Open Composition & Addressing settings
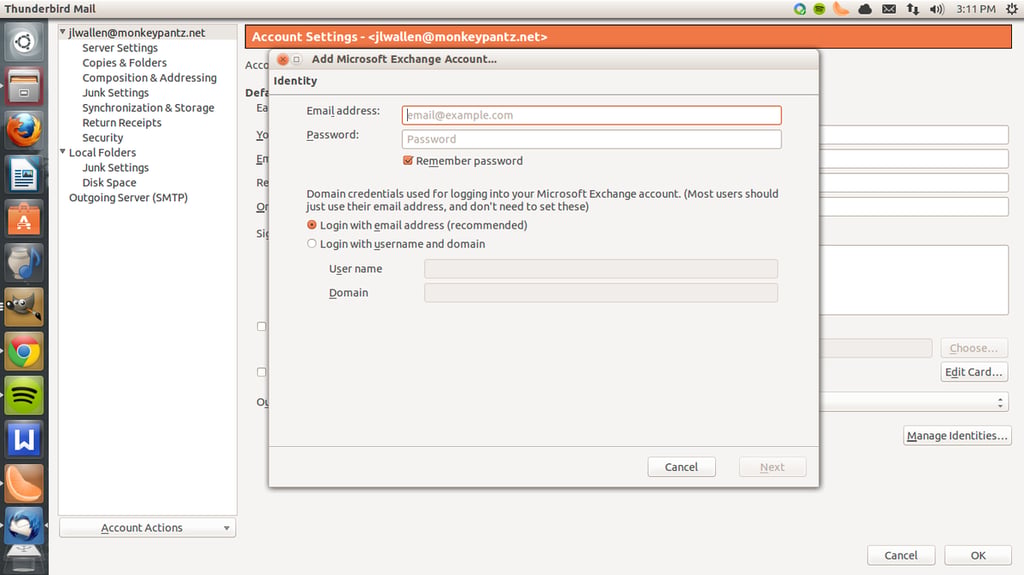This screenshot has height=575, width=1024. [x=150, y=78]
